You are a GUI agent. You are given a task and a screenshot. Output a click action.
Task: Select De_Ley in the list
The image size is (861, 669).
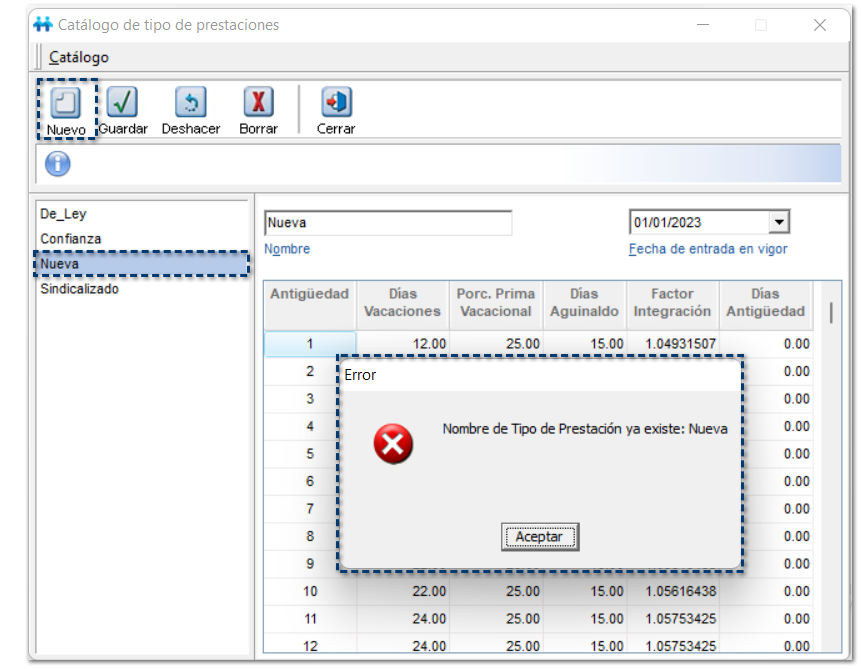click(63, 214)
